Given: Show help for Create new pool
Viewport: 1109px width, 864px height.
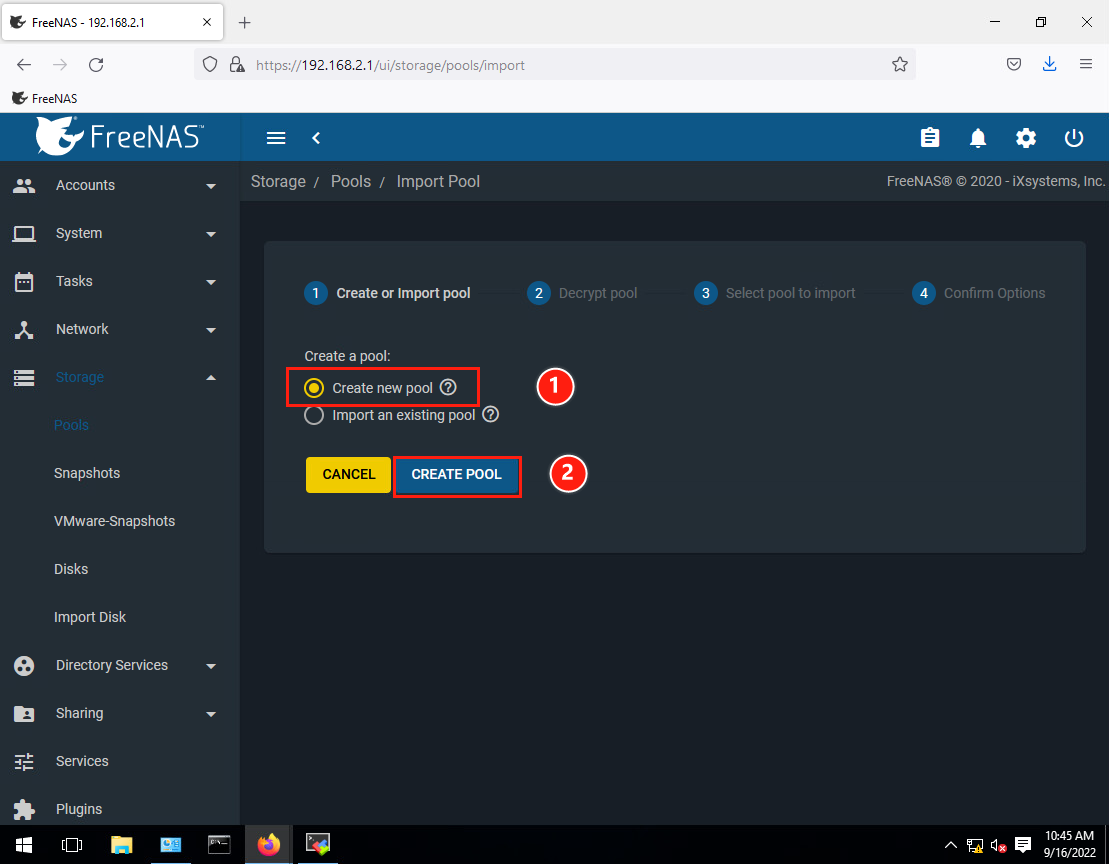Looking at the screenshot, I should (x=448, y=387).
